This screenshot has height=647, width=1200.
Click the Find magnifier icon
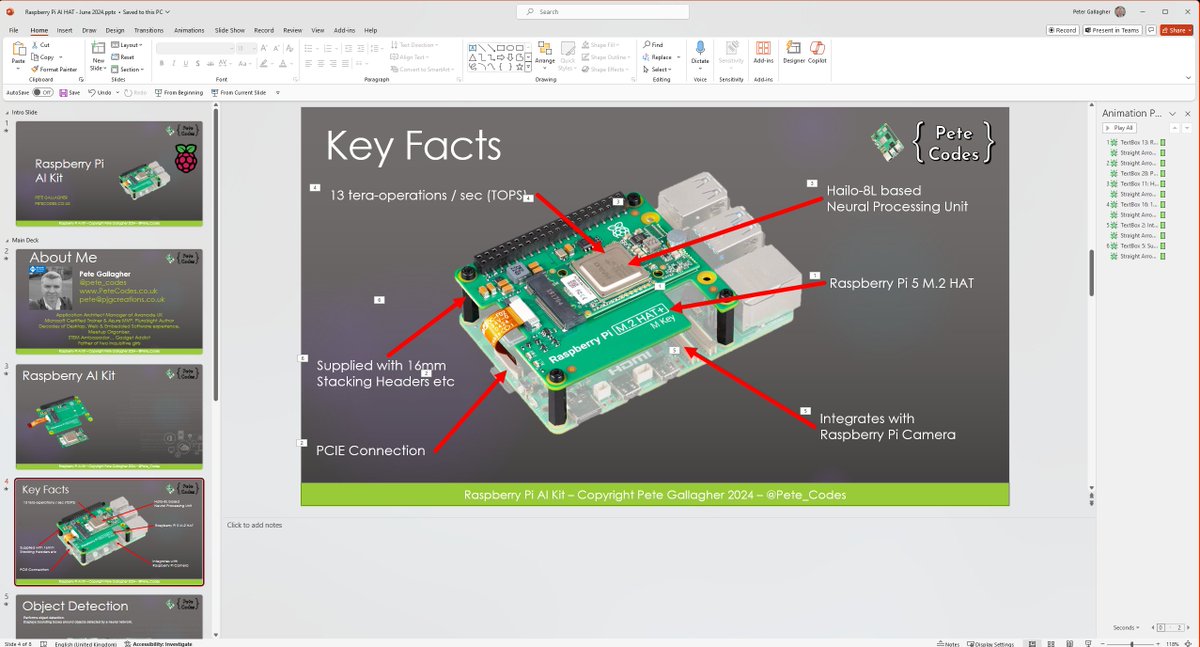646,45
